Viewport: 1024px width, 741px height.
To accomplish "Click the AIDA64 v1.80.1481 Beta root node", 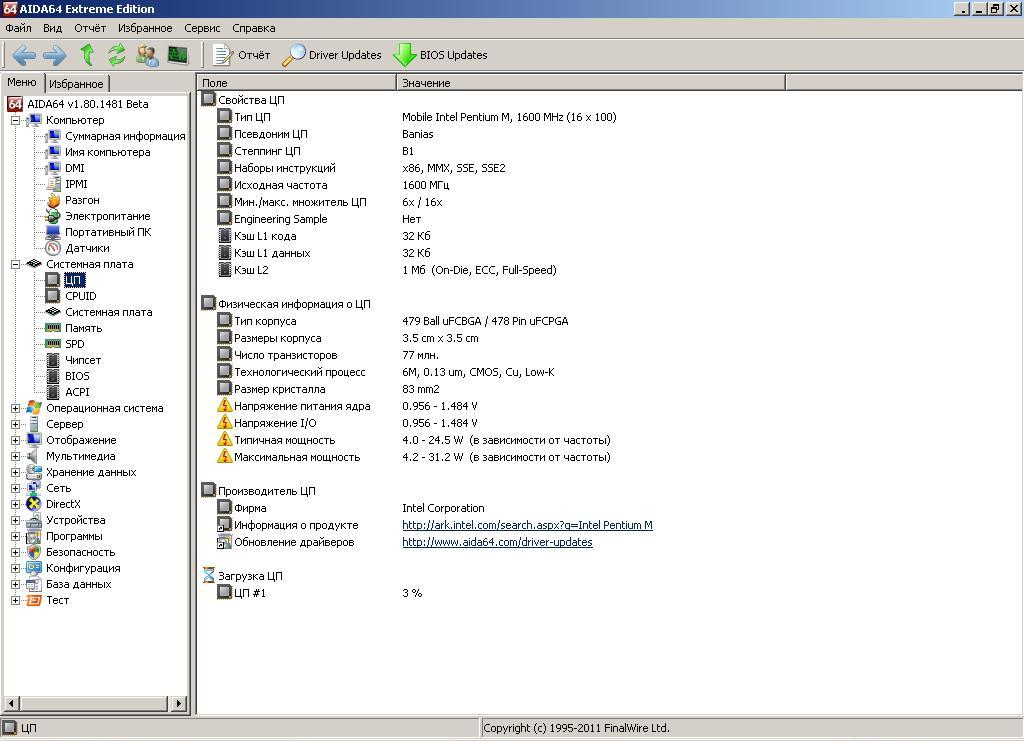I will pyautogui.click(x=88, y=104).
